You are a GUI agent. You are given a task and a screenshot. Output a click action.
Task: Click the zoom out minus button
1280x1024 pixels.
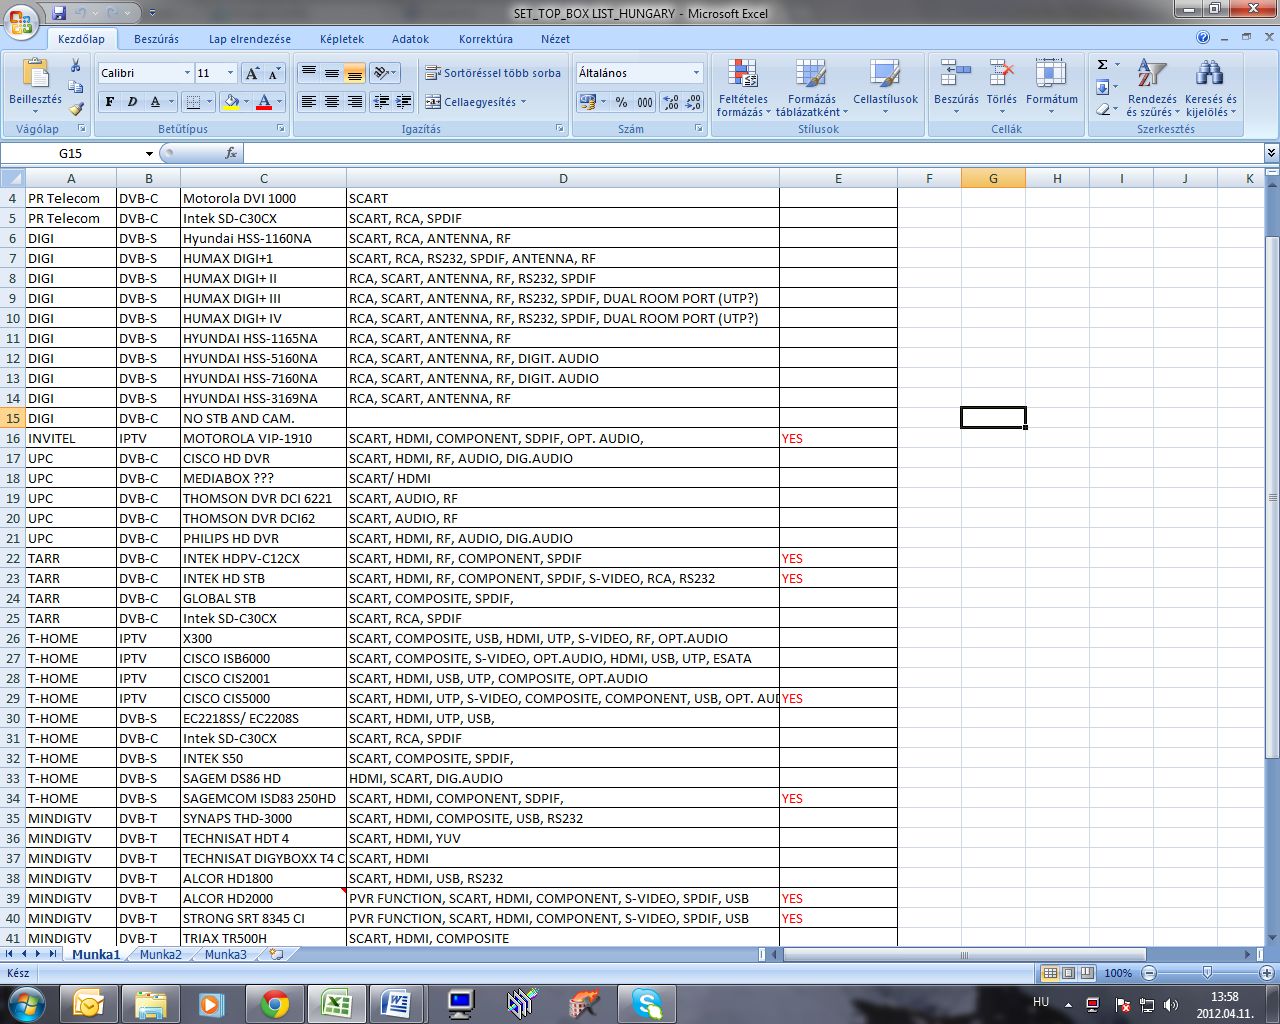coord(1149,973)
